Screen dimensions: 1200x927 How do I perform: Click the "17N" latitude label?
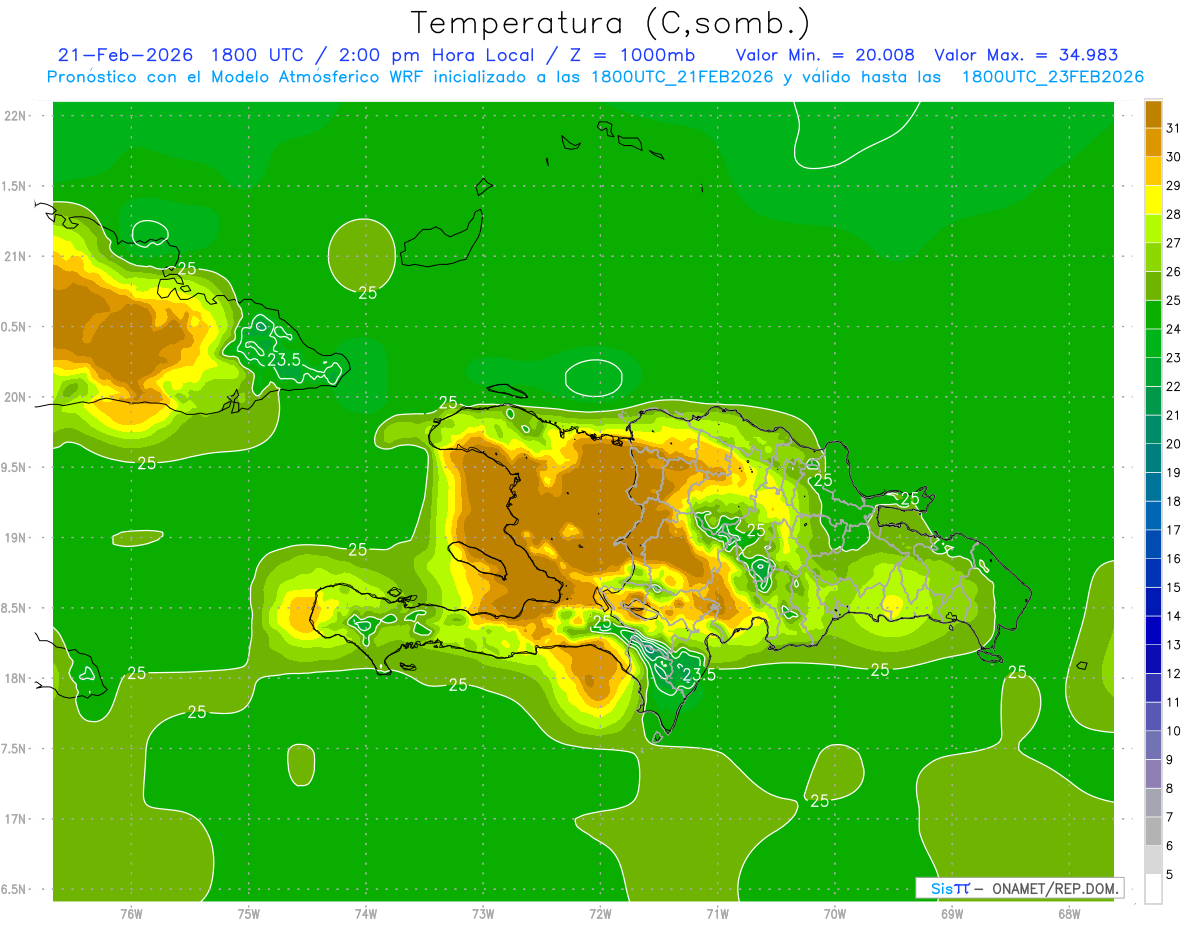coord(14,819)
